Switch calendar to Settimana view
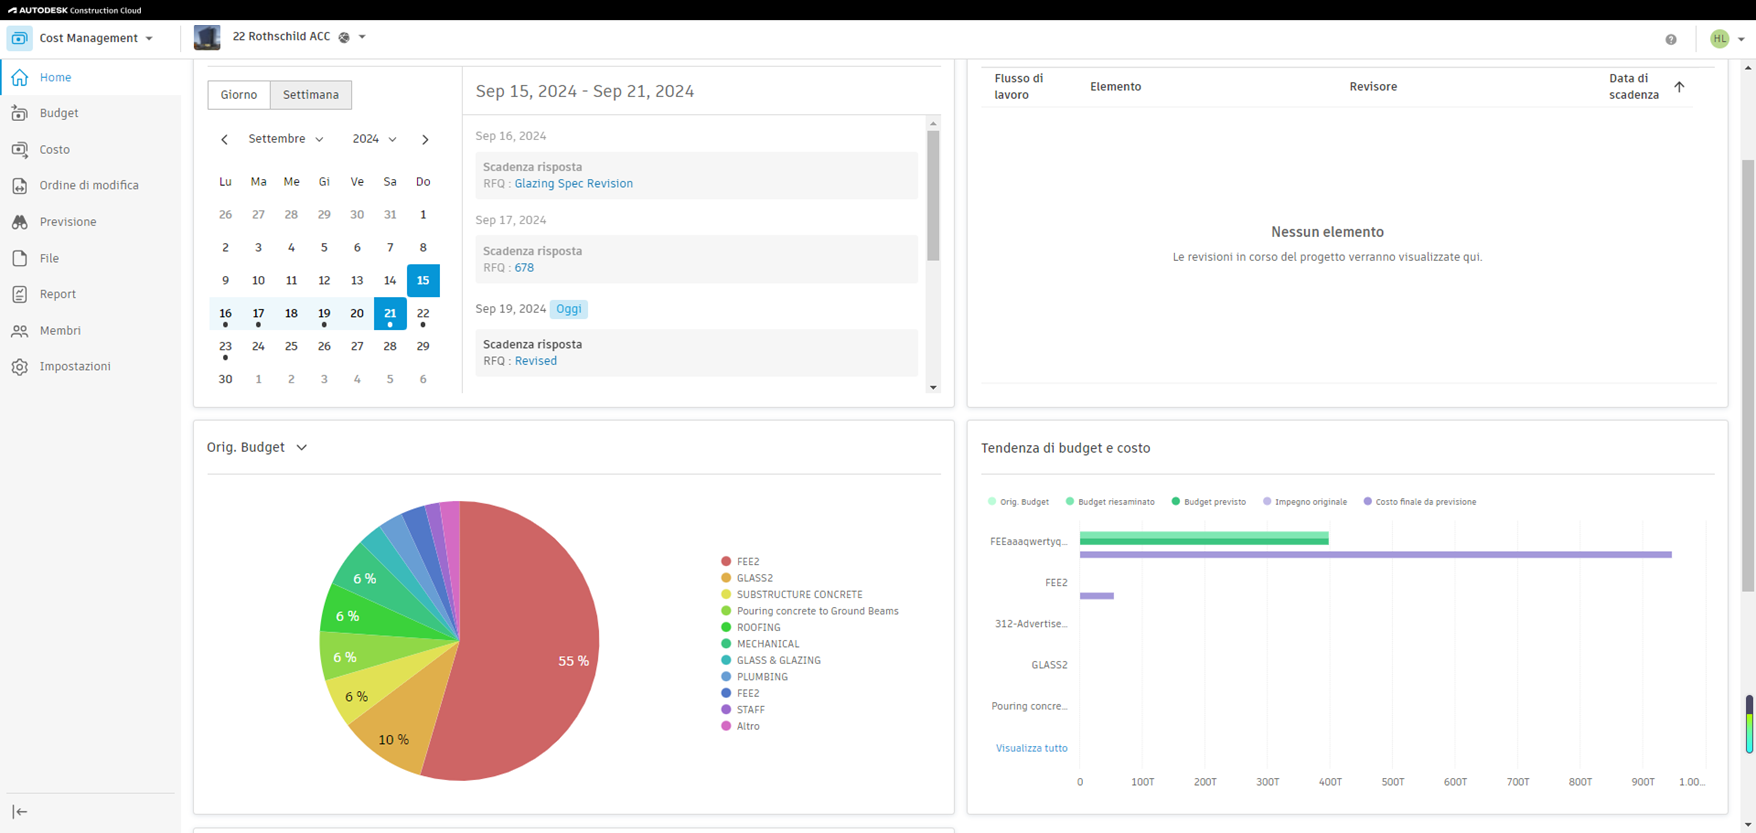1756x833 pixels. pyautogui.click(x=311, y=95)
